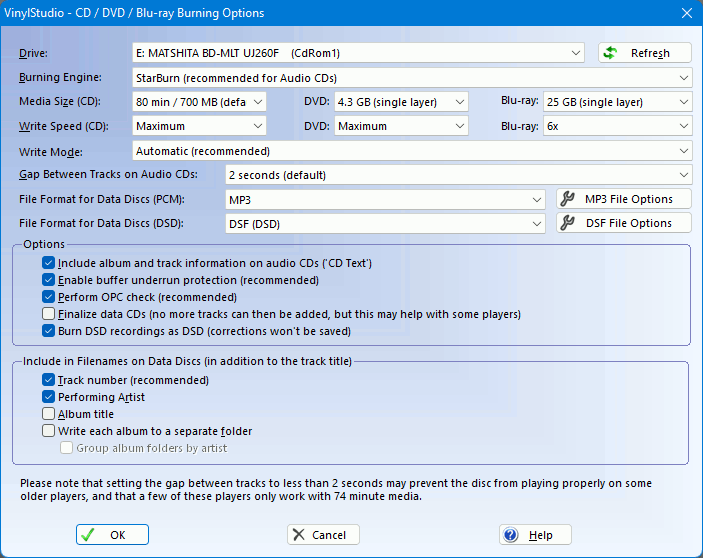The width and height of the screenshot is (703, 558).
Task: Open DSF File Options button
Action: (x=624, y=223)
